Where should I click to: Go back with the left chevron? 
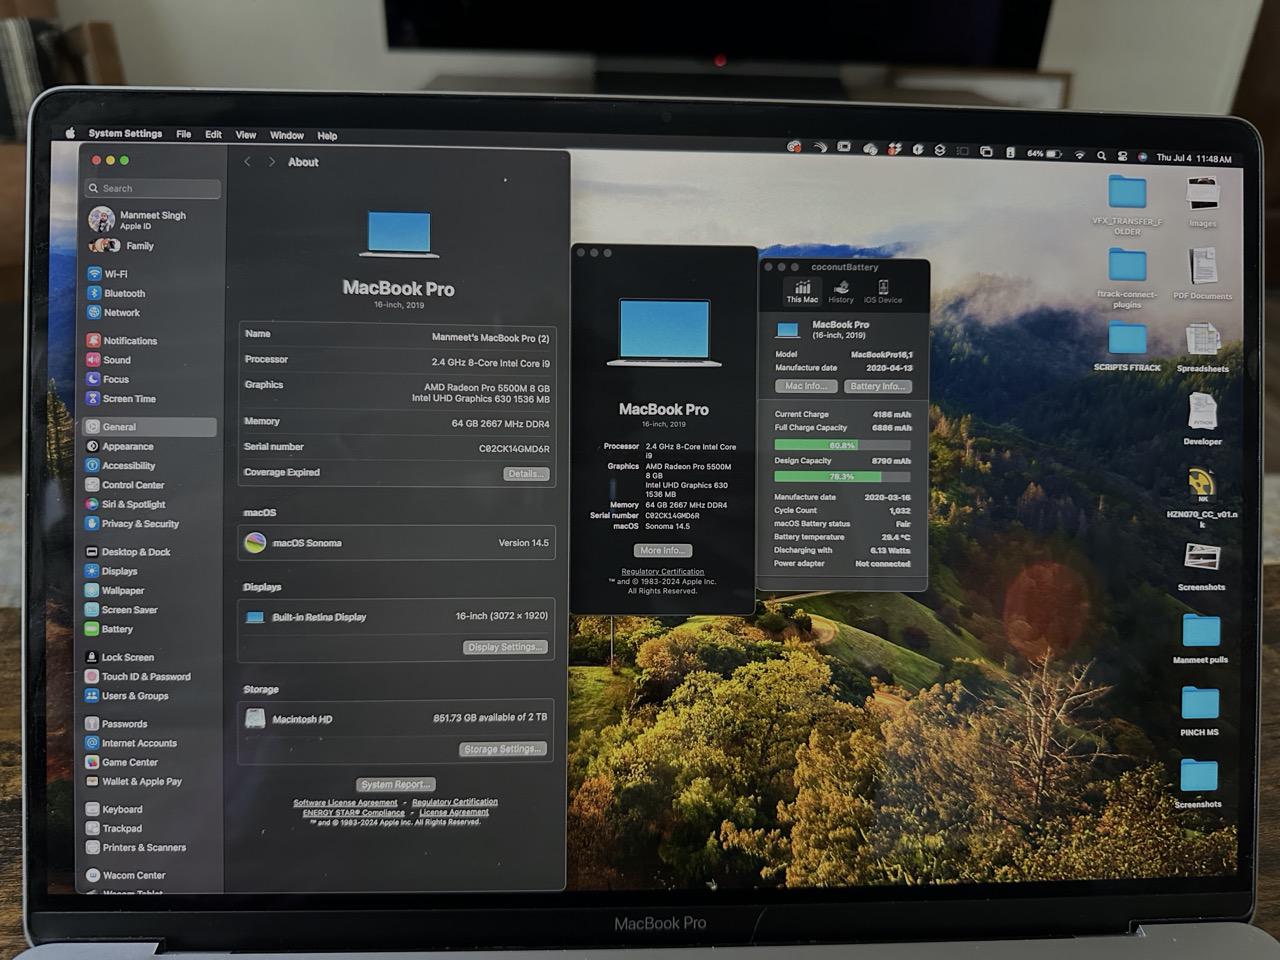248,161
